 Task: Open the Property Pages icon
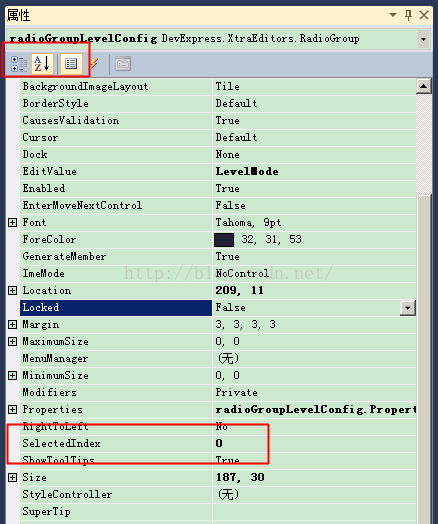tap(123, 64)
